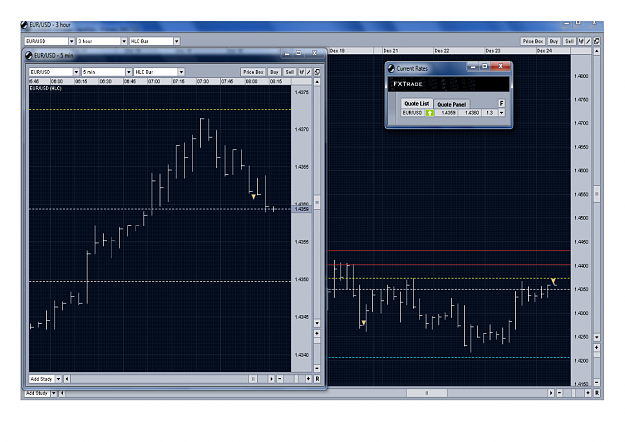Click vertical scroll up arrow in 3 hour window

597,51
